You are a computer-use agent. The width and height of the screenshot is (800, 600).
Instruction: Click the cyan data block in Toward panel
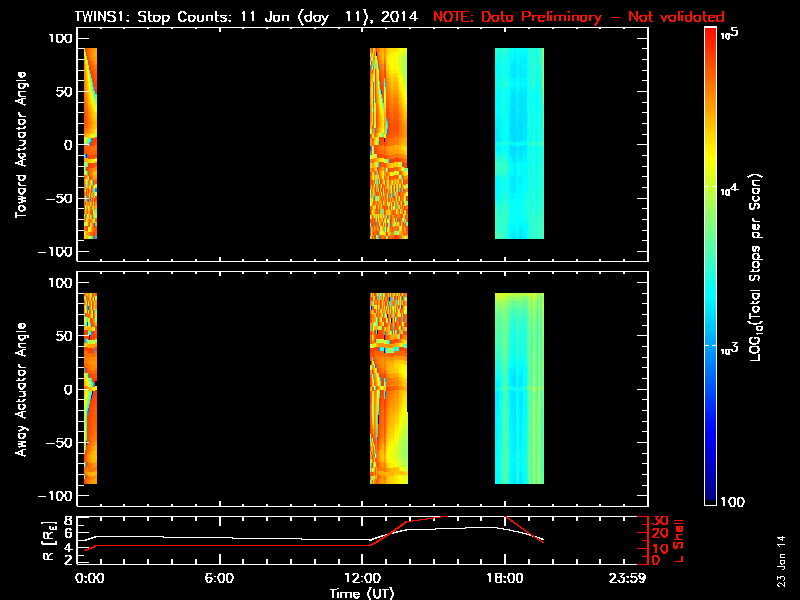click(x=519, y=143)
